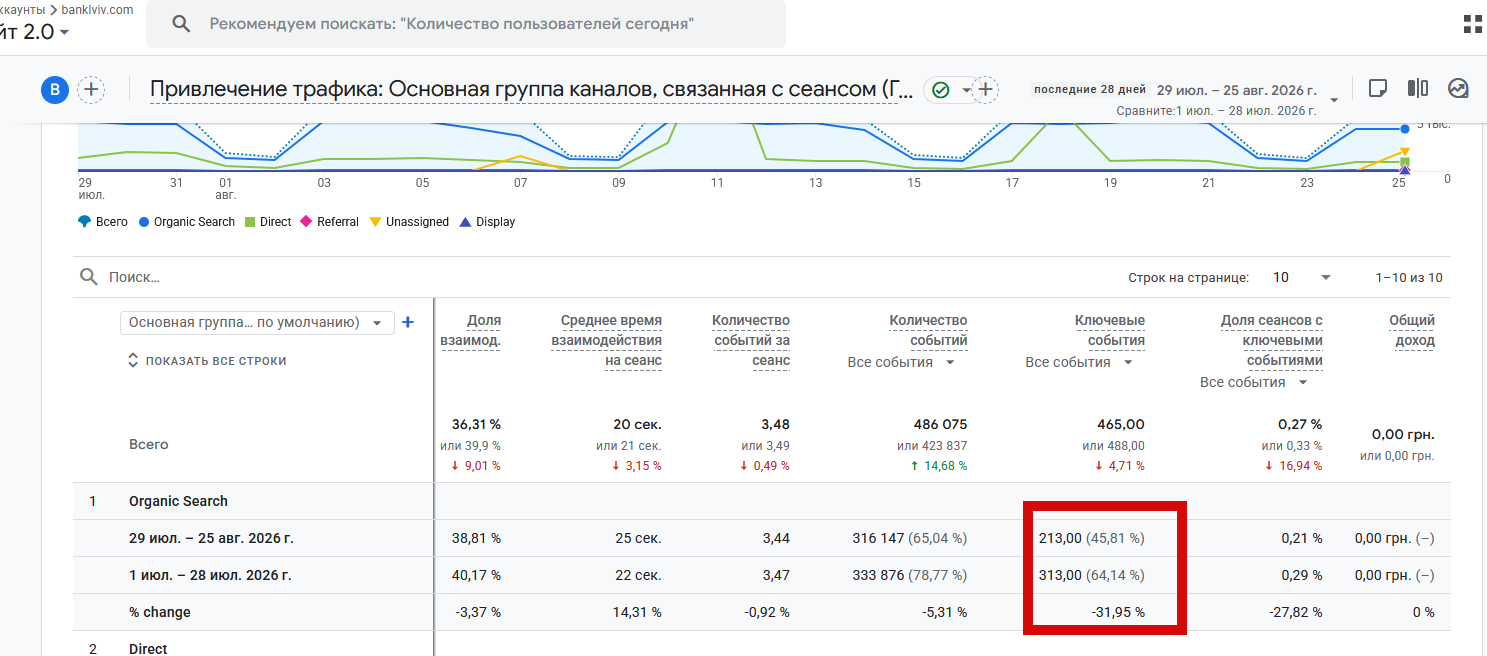Click the table search magnifier icon
This screenshot has height=656, width=1487.
89,277
